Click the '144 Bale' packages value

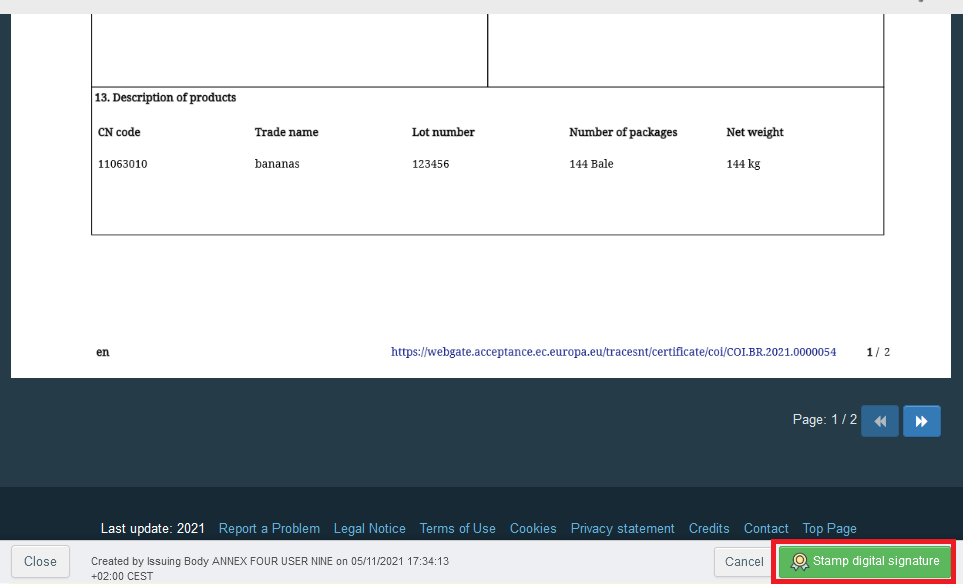pos(591,164)
